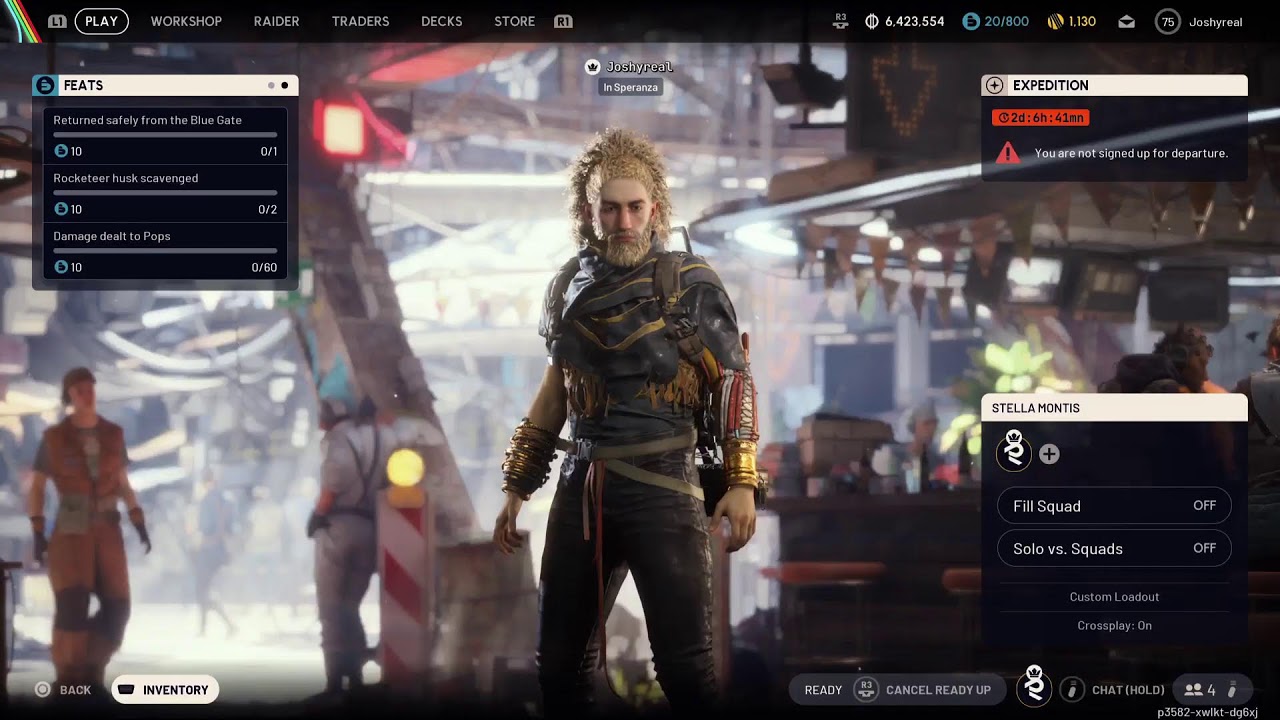Open the Decks tab

pyautogui.click(x=442, y=21)
